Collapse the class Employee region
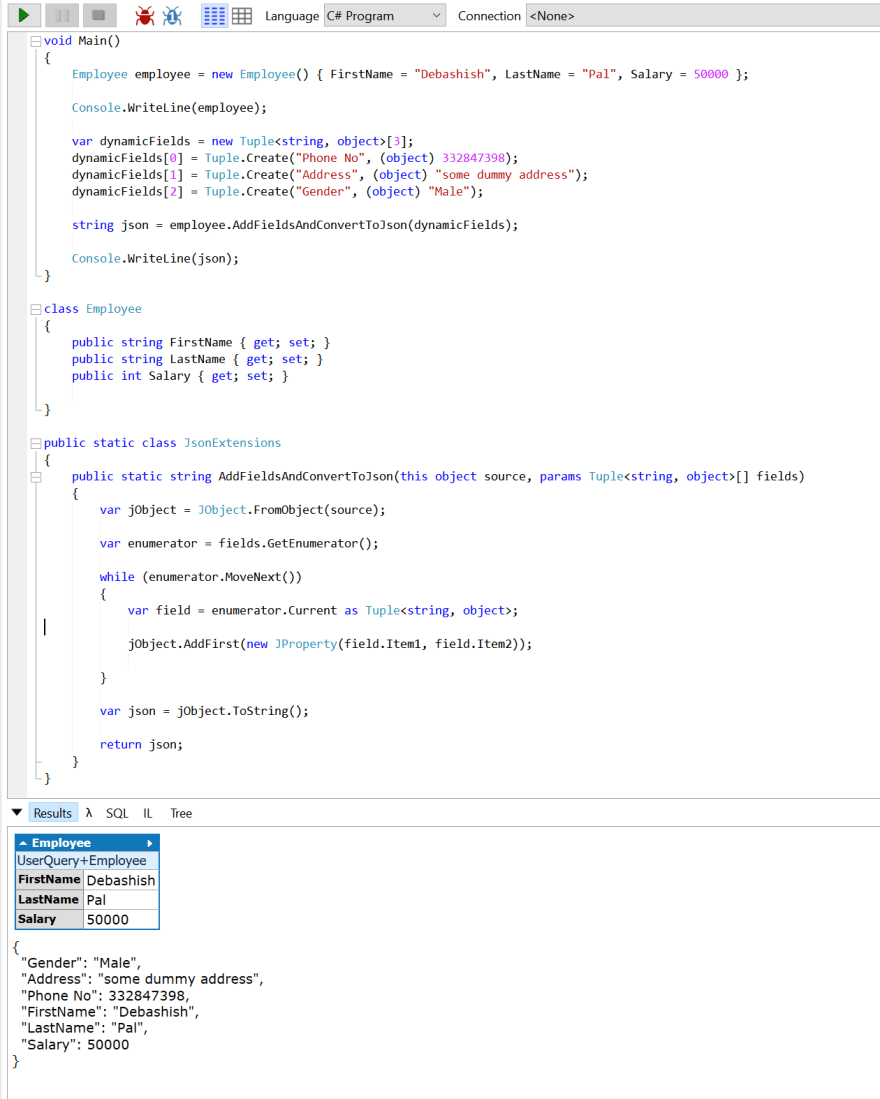Screen dimensions: 880x1099 tap(36, 309)
